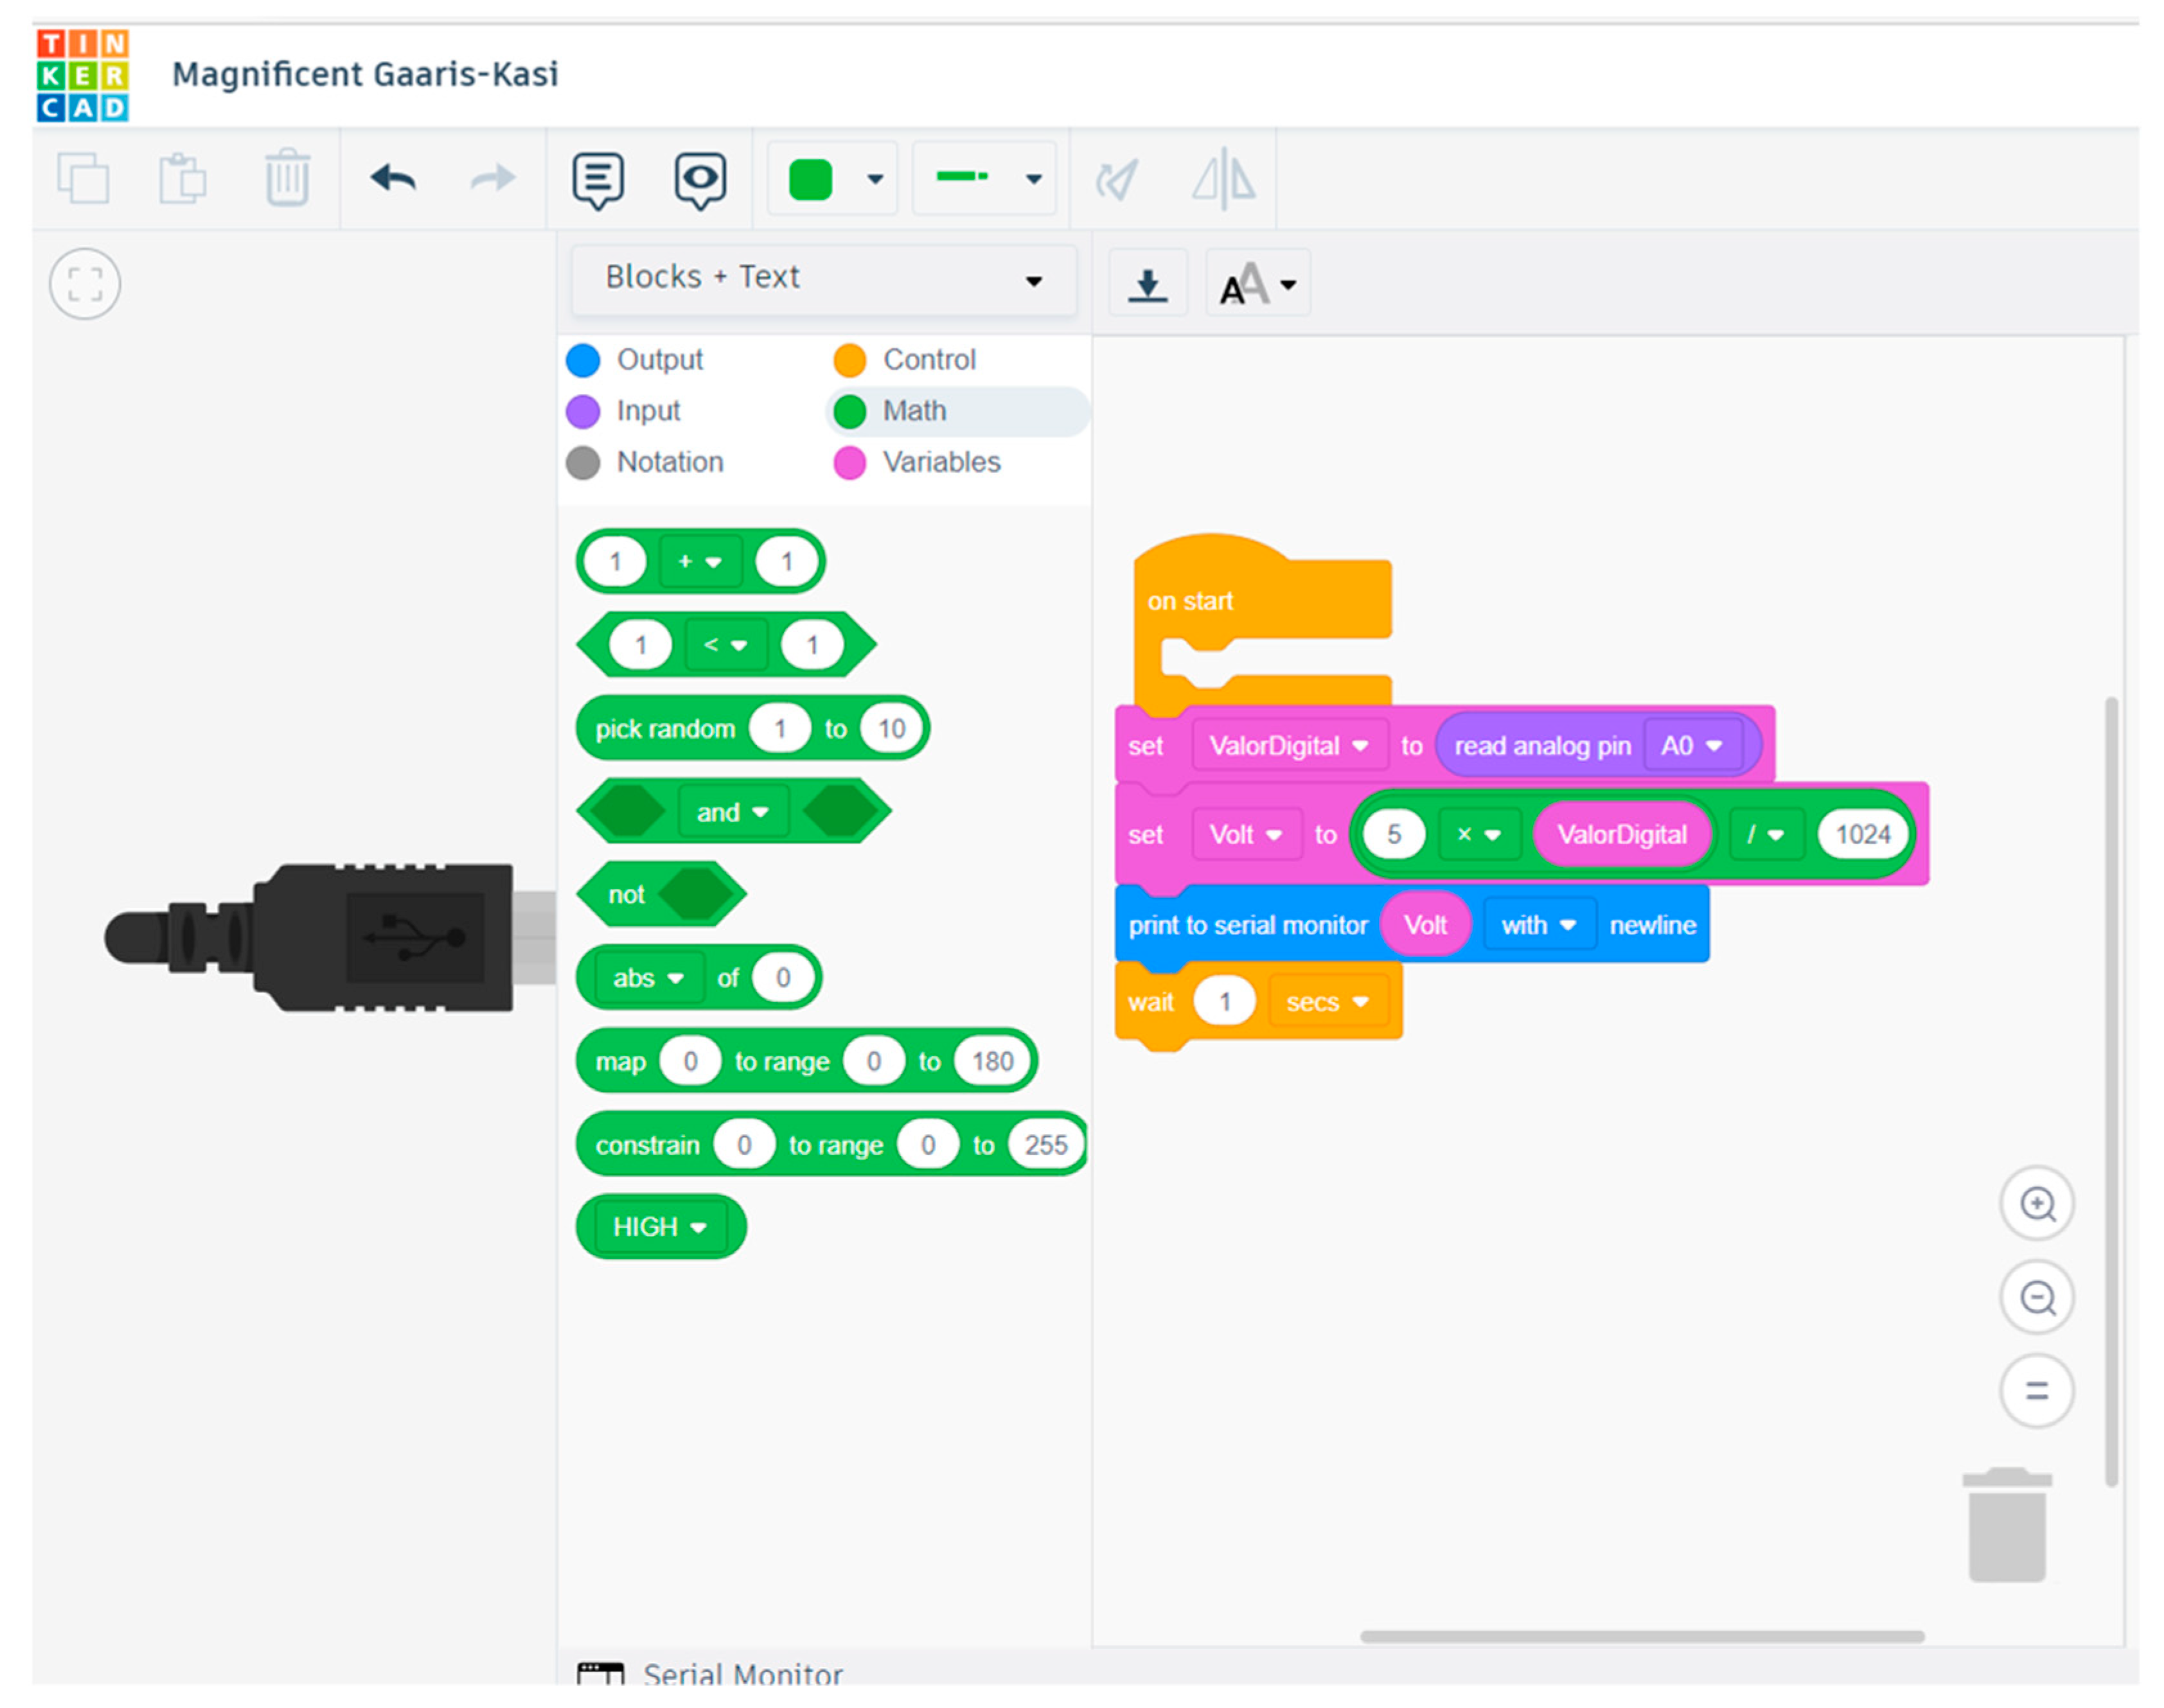Open the font size dropdown
Screen dimensions: 2164x1708
click(x=1257, y=285)
